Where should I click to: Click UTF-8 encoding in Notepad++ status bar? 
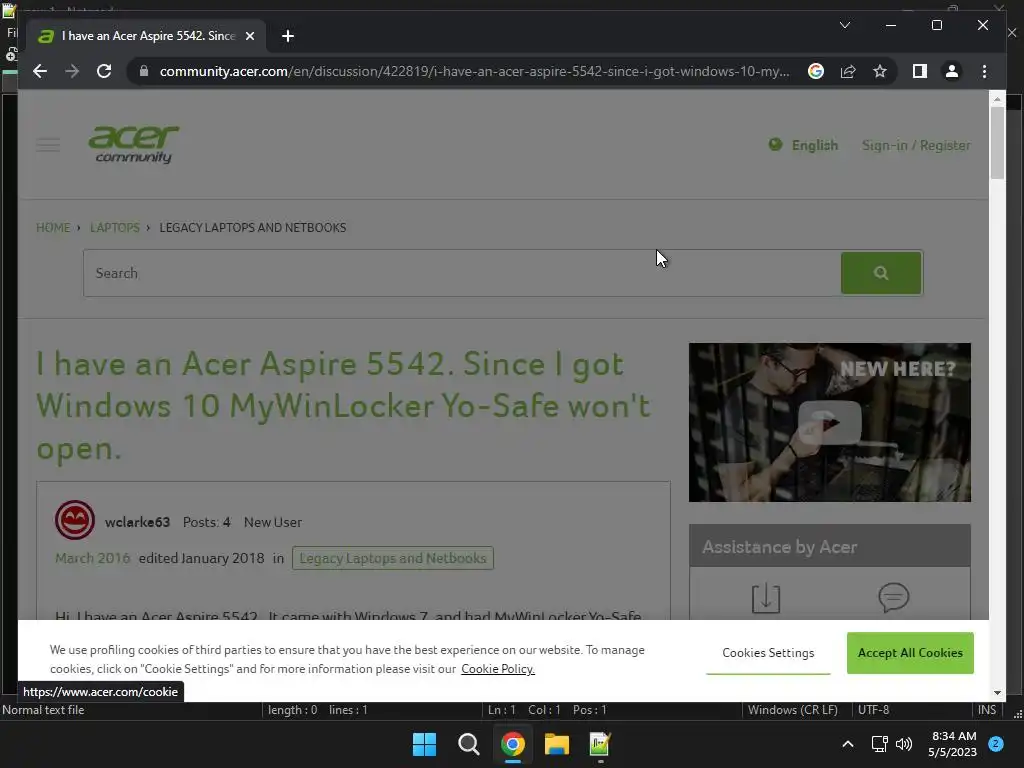tap(873, 710)
